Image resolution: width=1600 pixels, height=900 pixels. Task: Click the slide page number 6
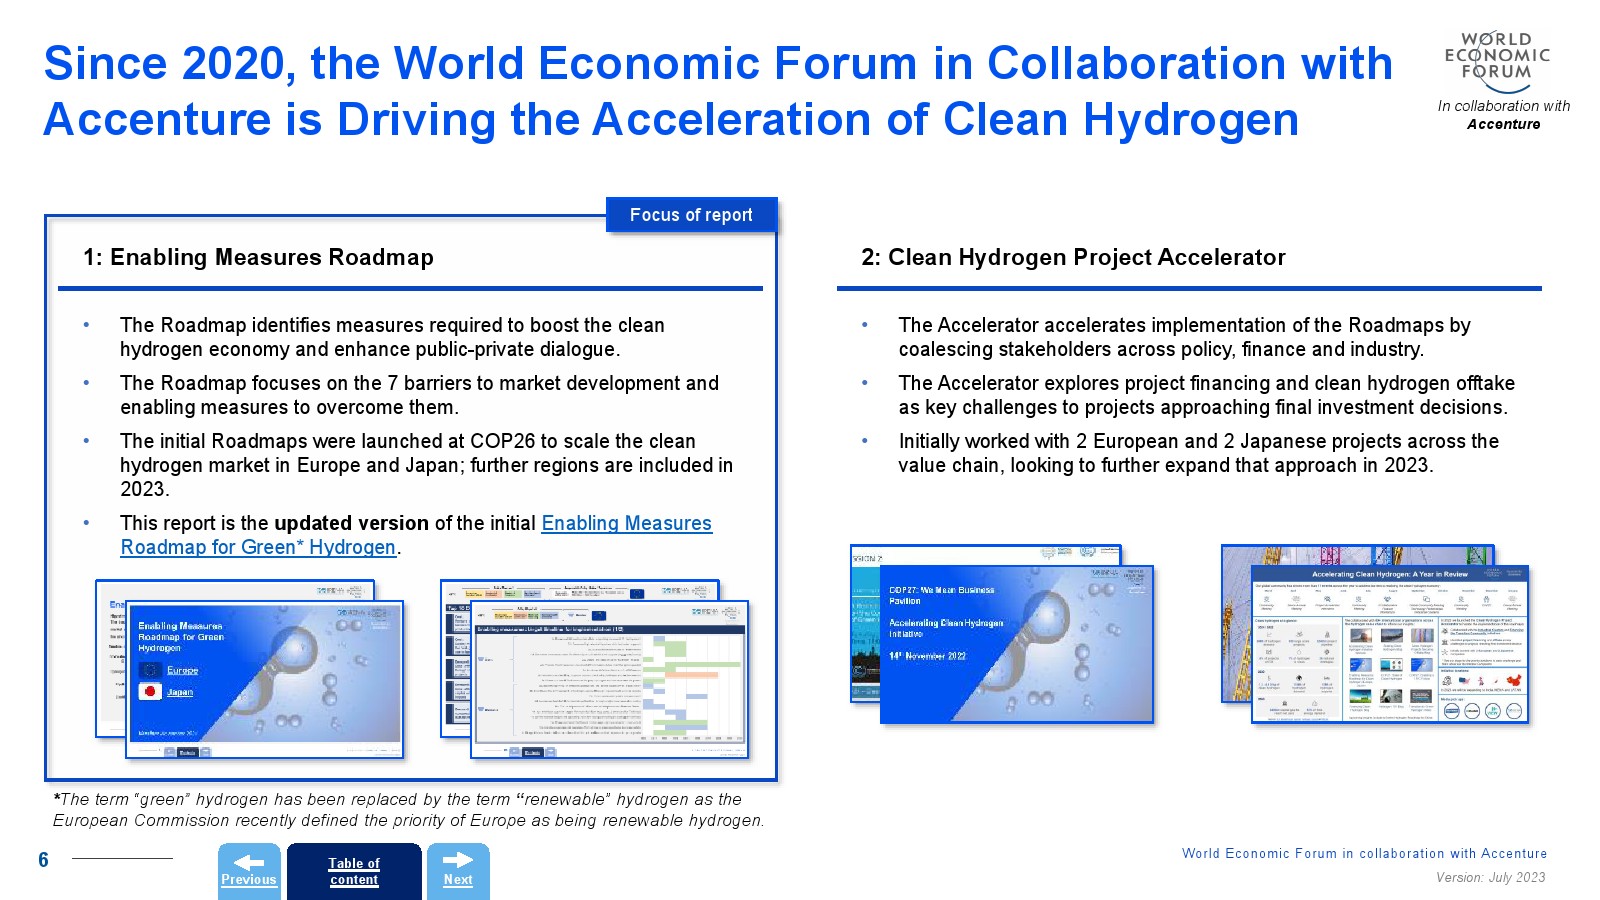pos(43,860)
